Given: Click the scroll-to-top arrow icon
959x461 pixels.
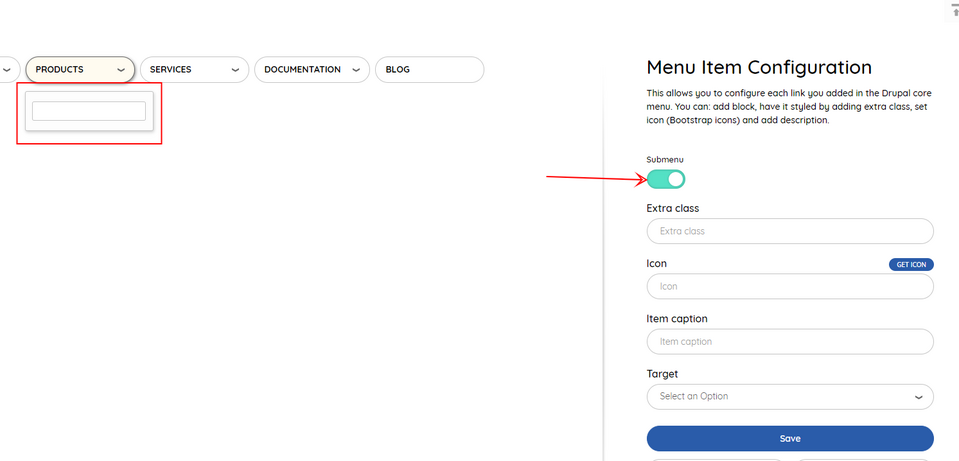Looking at the screenshot, I should [x=954, y=10].
